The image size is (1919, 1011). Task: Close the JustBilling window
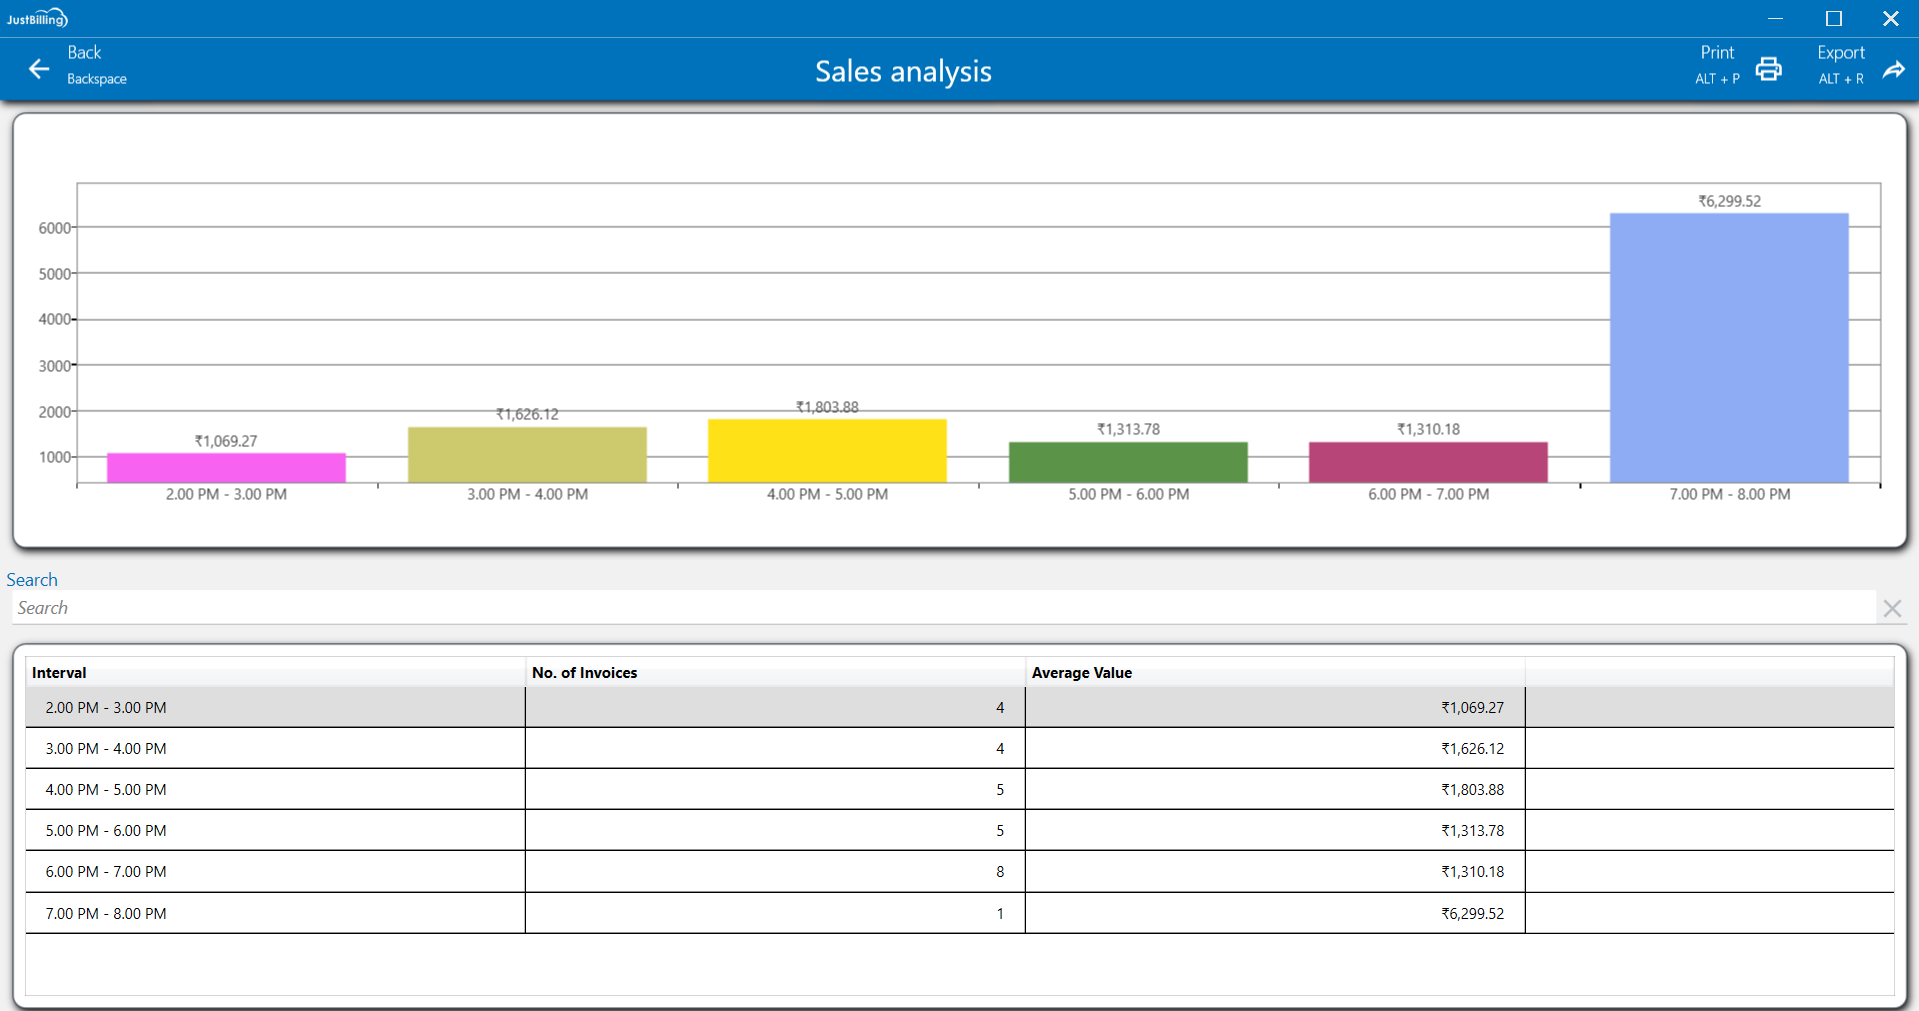1890,18
